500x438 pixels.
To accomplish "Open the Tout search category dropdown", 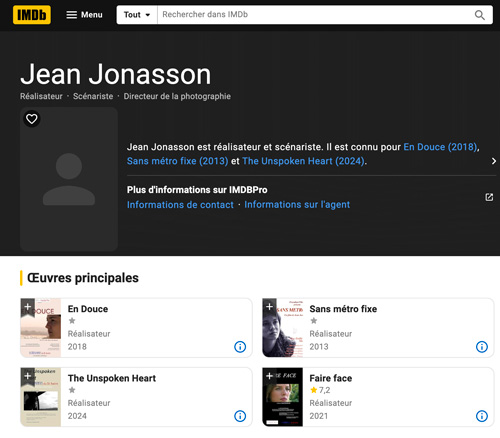I will [x=137, y=15].
